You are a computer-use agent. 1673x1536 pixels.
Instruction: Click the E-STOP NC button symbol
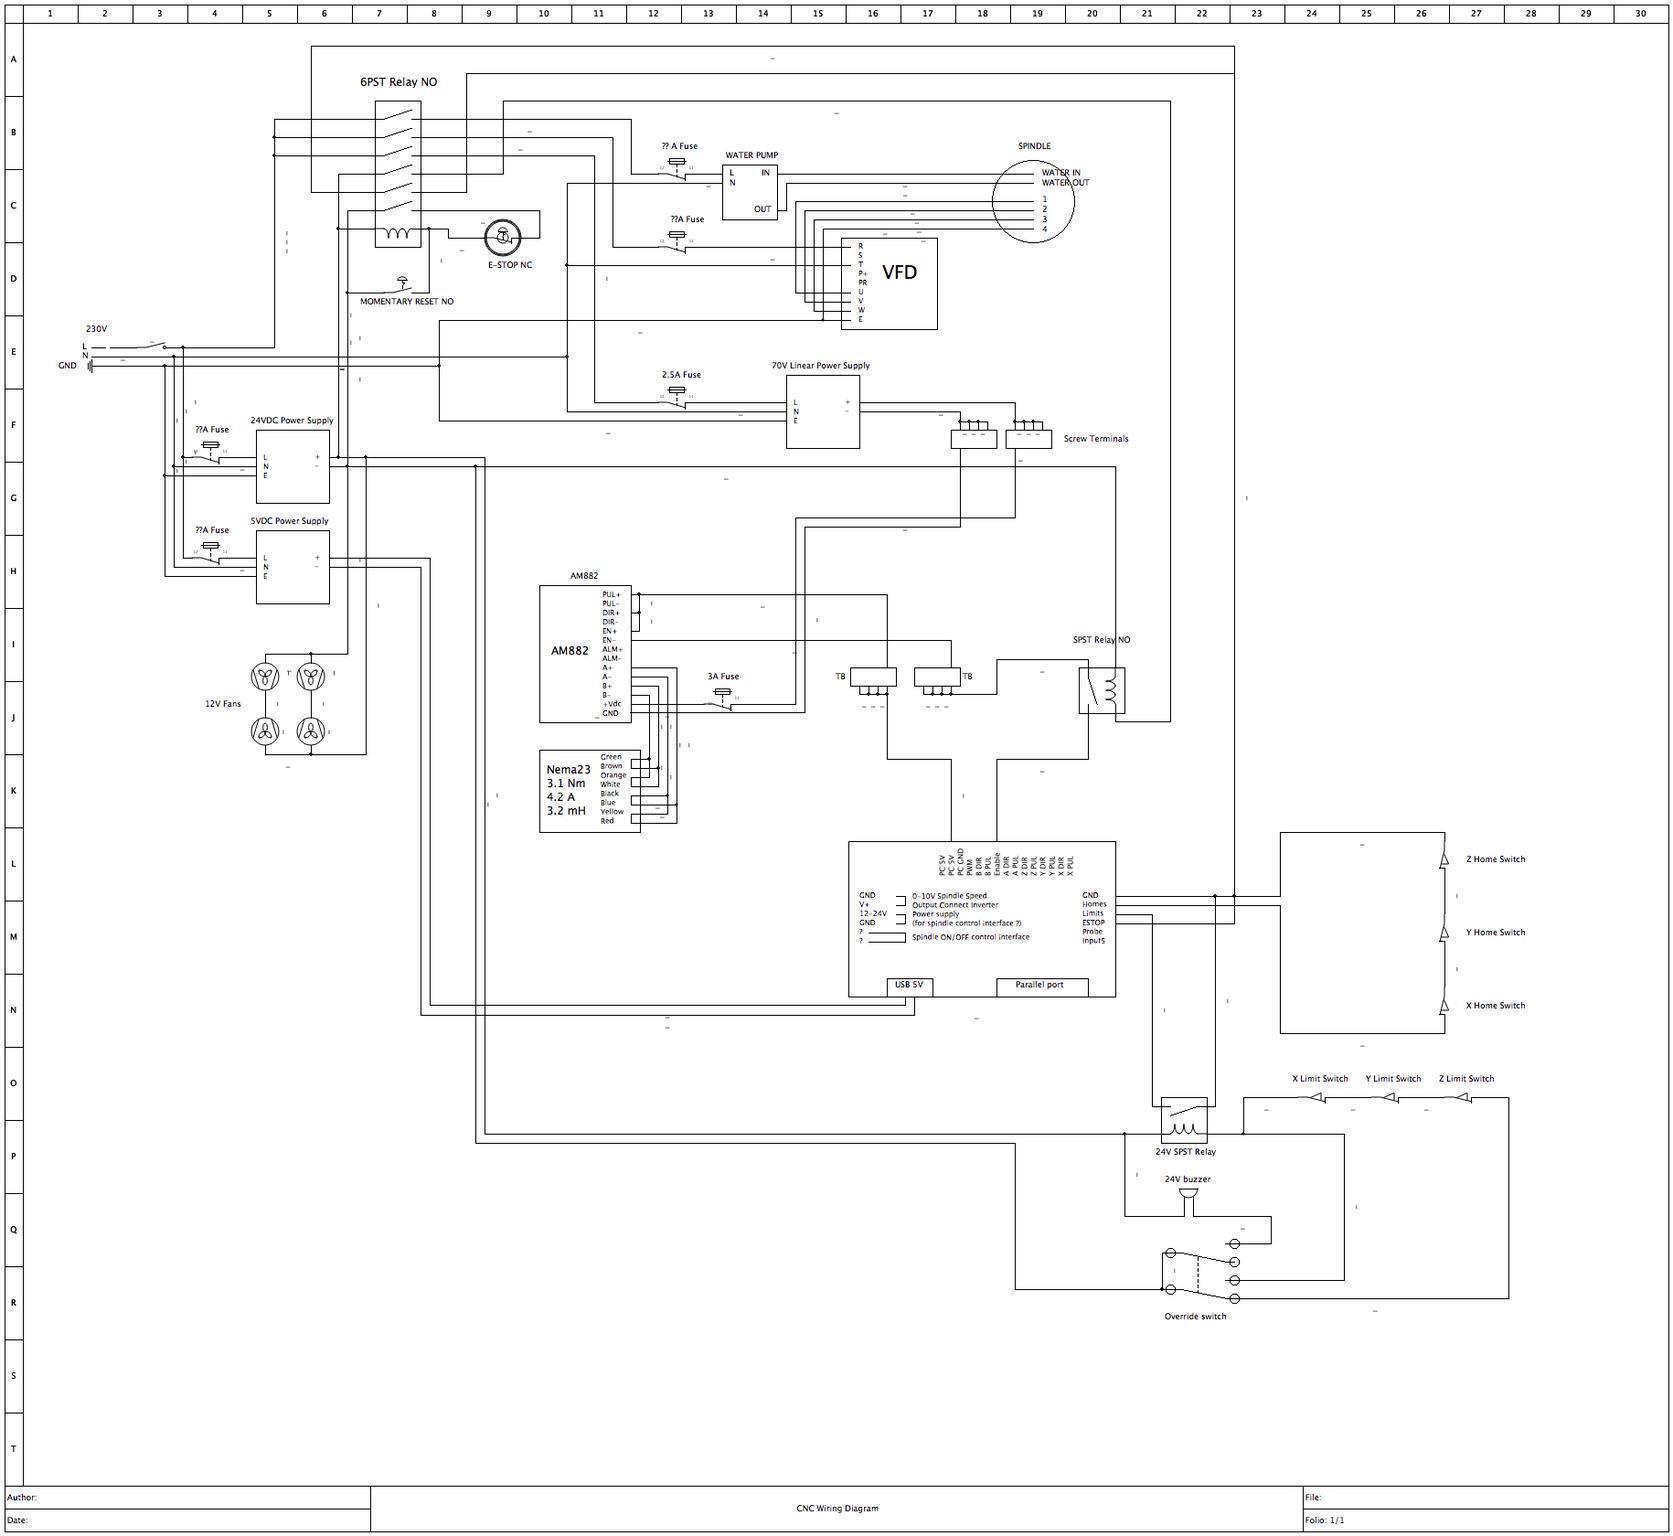tap(502, 238)
